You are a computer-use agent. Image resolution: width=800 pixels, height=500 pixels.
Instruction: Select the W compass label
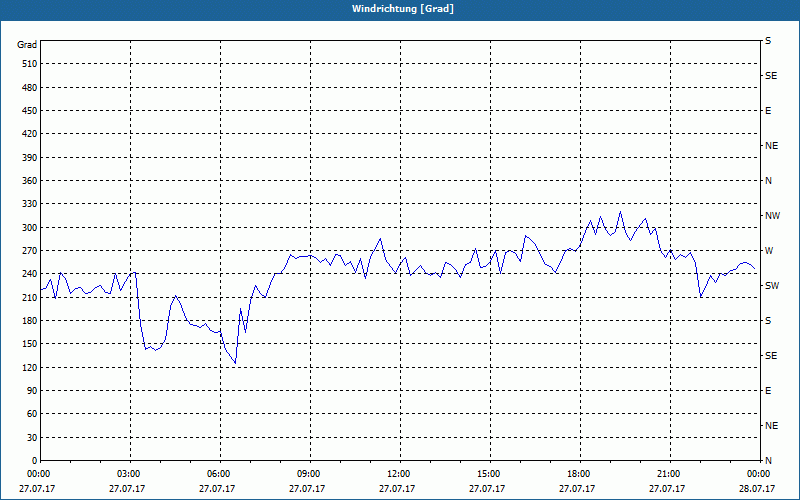(769, 251)
